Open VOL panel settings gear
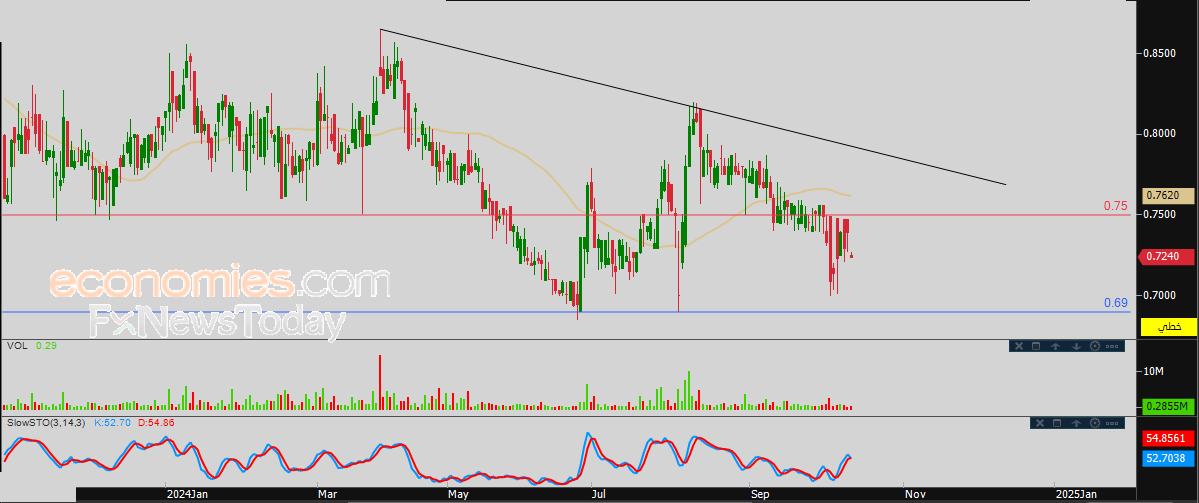The width and height of the screenshot is (1199, 503). pyautogui.click(x=1094, y=346)
